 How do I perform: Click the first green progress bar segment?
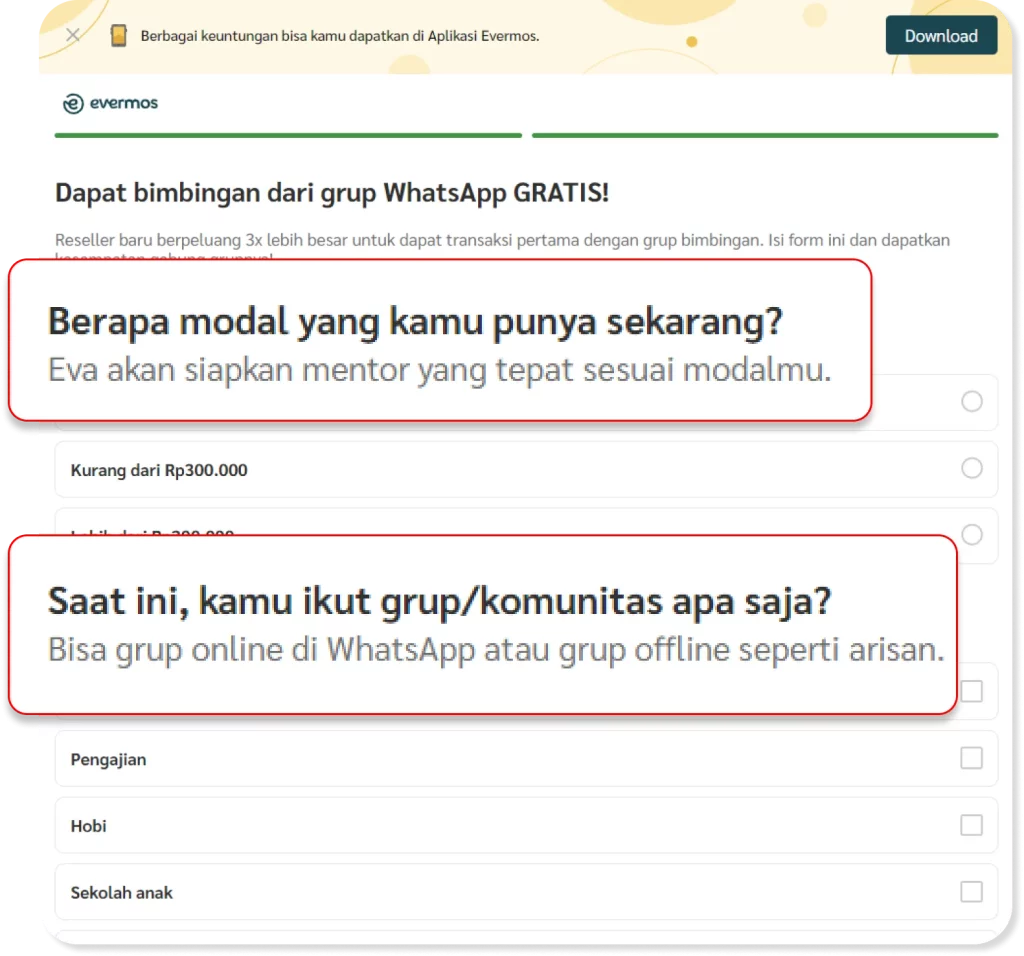tap(288, 134)
